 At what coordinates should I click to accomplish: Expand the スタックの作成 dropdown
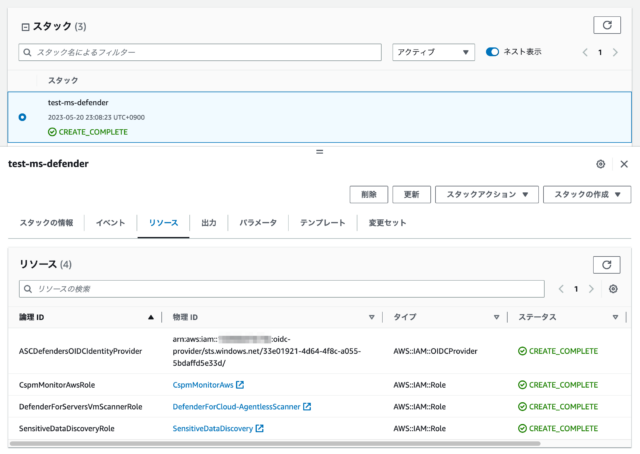[586, 194]
